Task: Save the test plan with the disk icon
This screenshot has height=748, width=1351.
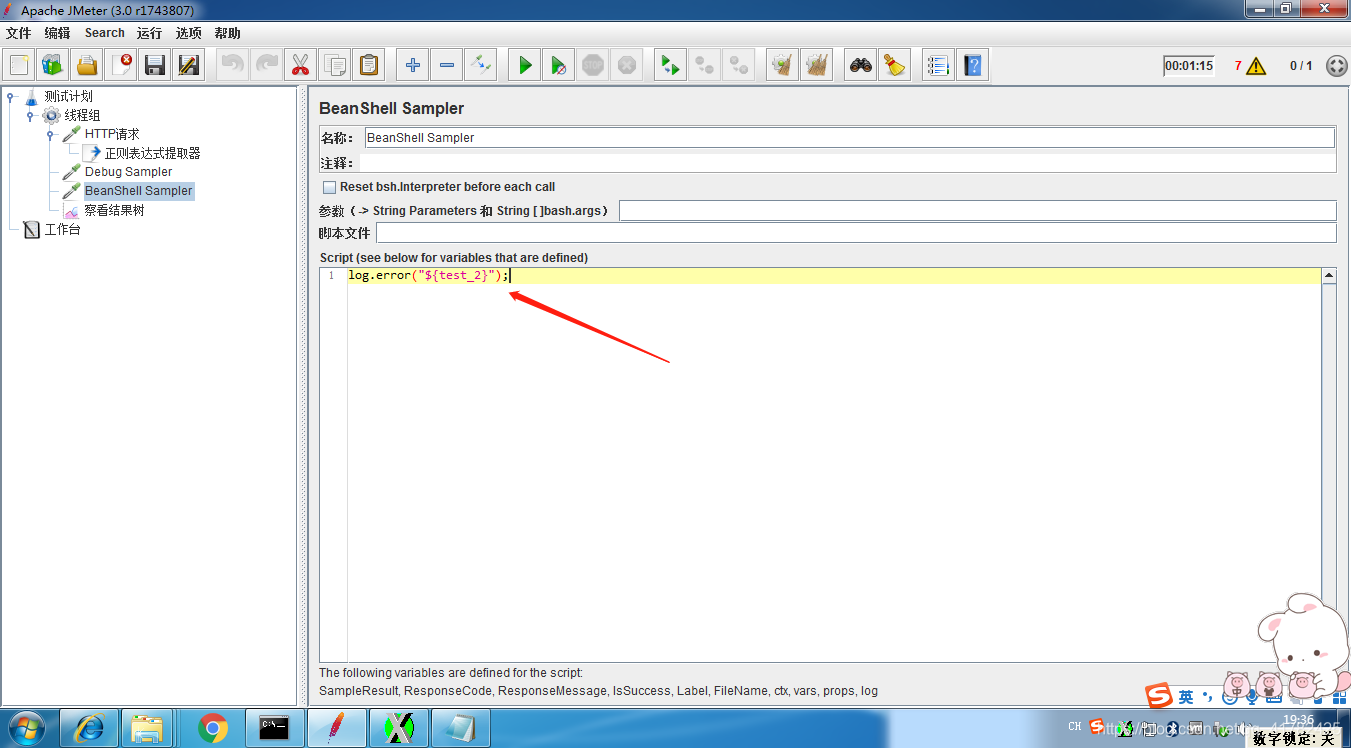Action: click(x=155, y=66)
